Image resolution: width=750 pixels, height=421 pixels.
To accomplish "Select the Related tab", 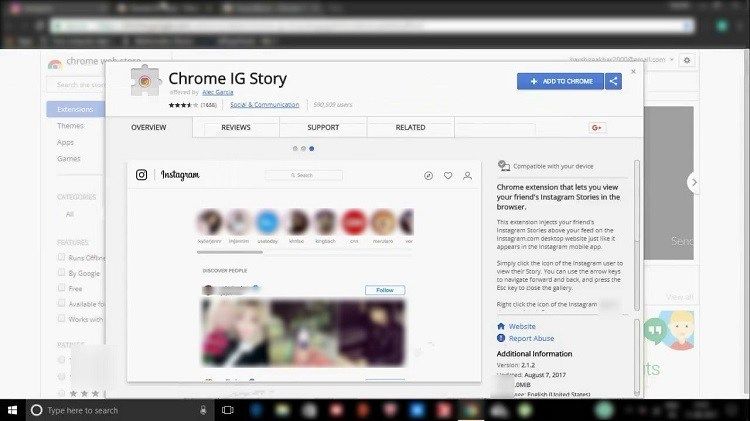I will (410, 127).
